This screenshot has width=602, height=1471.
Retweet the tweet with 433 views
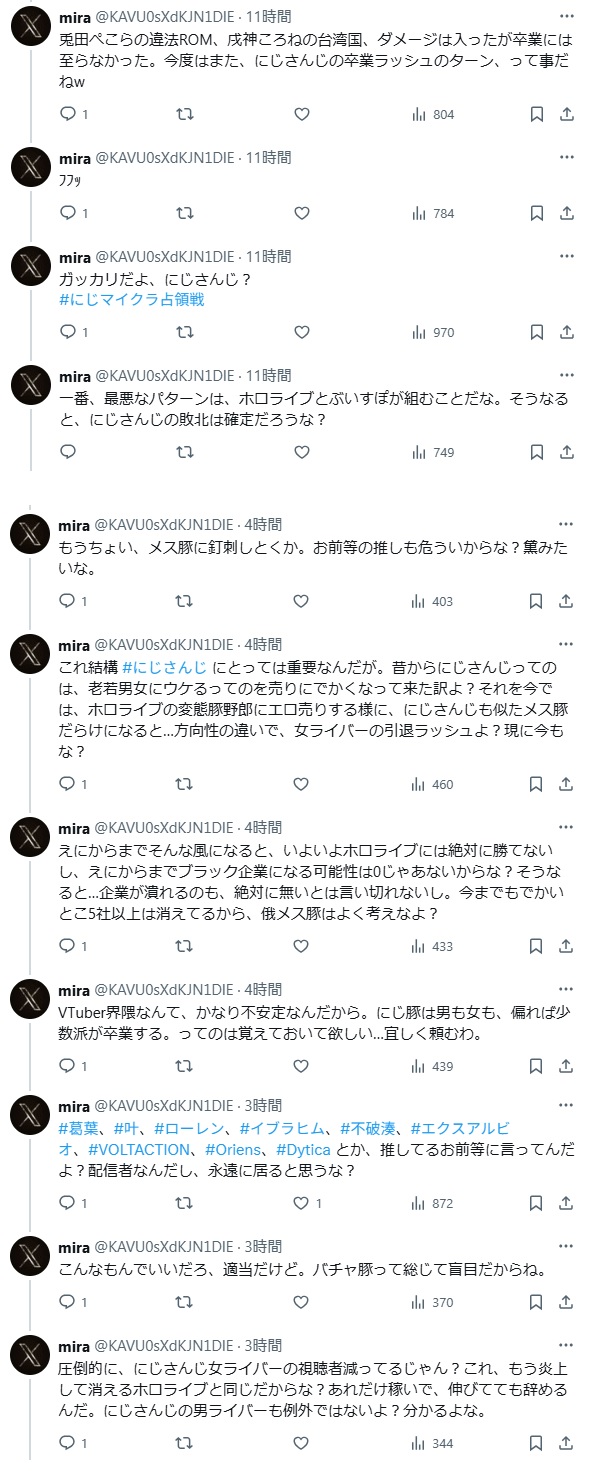click(185, 946)
